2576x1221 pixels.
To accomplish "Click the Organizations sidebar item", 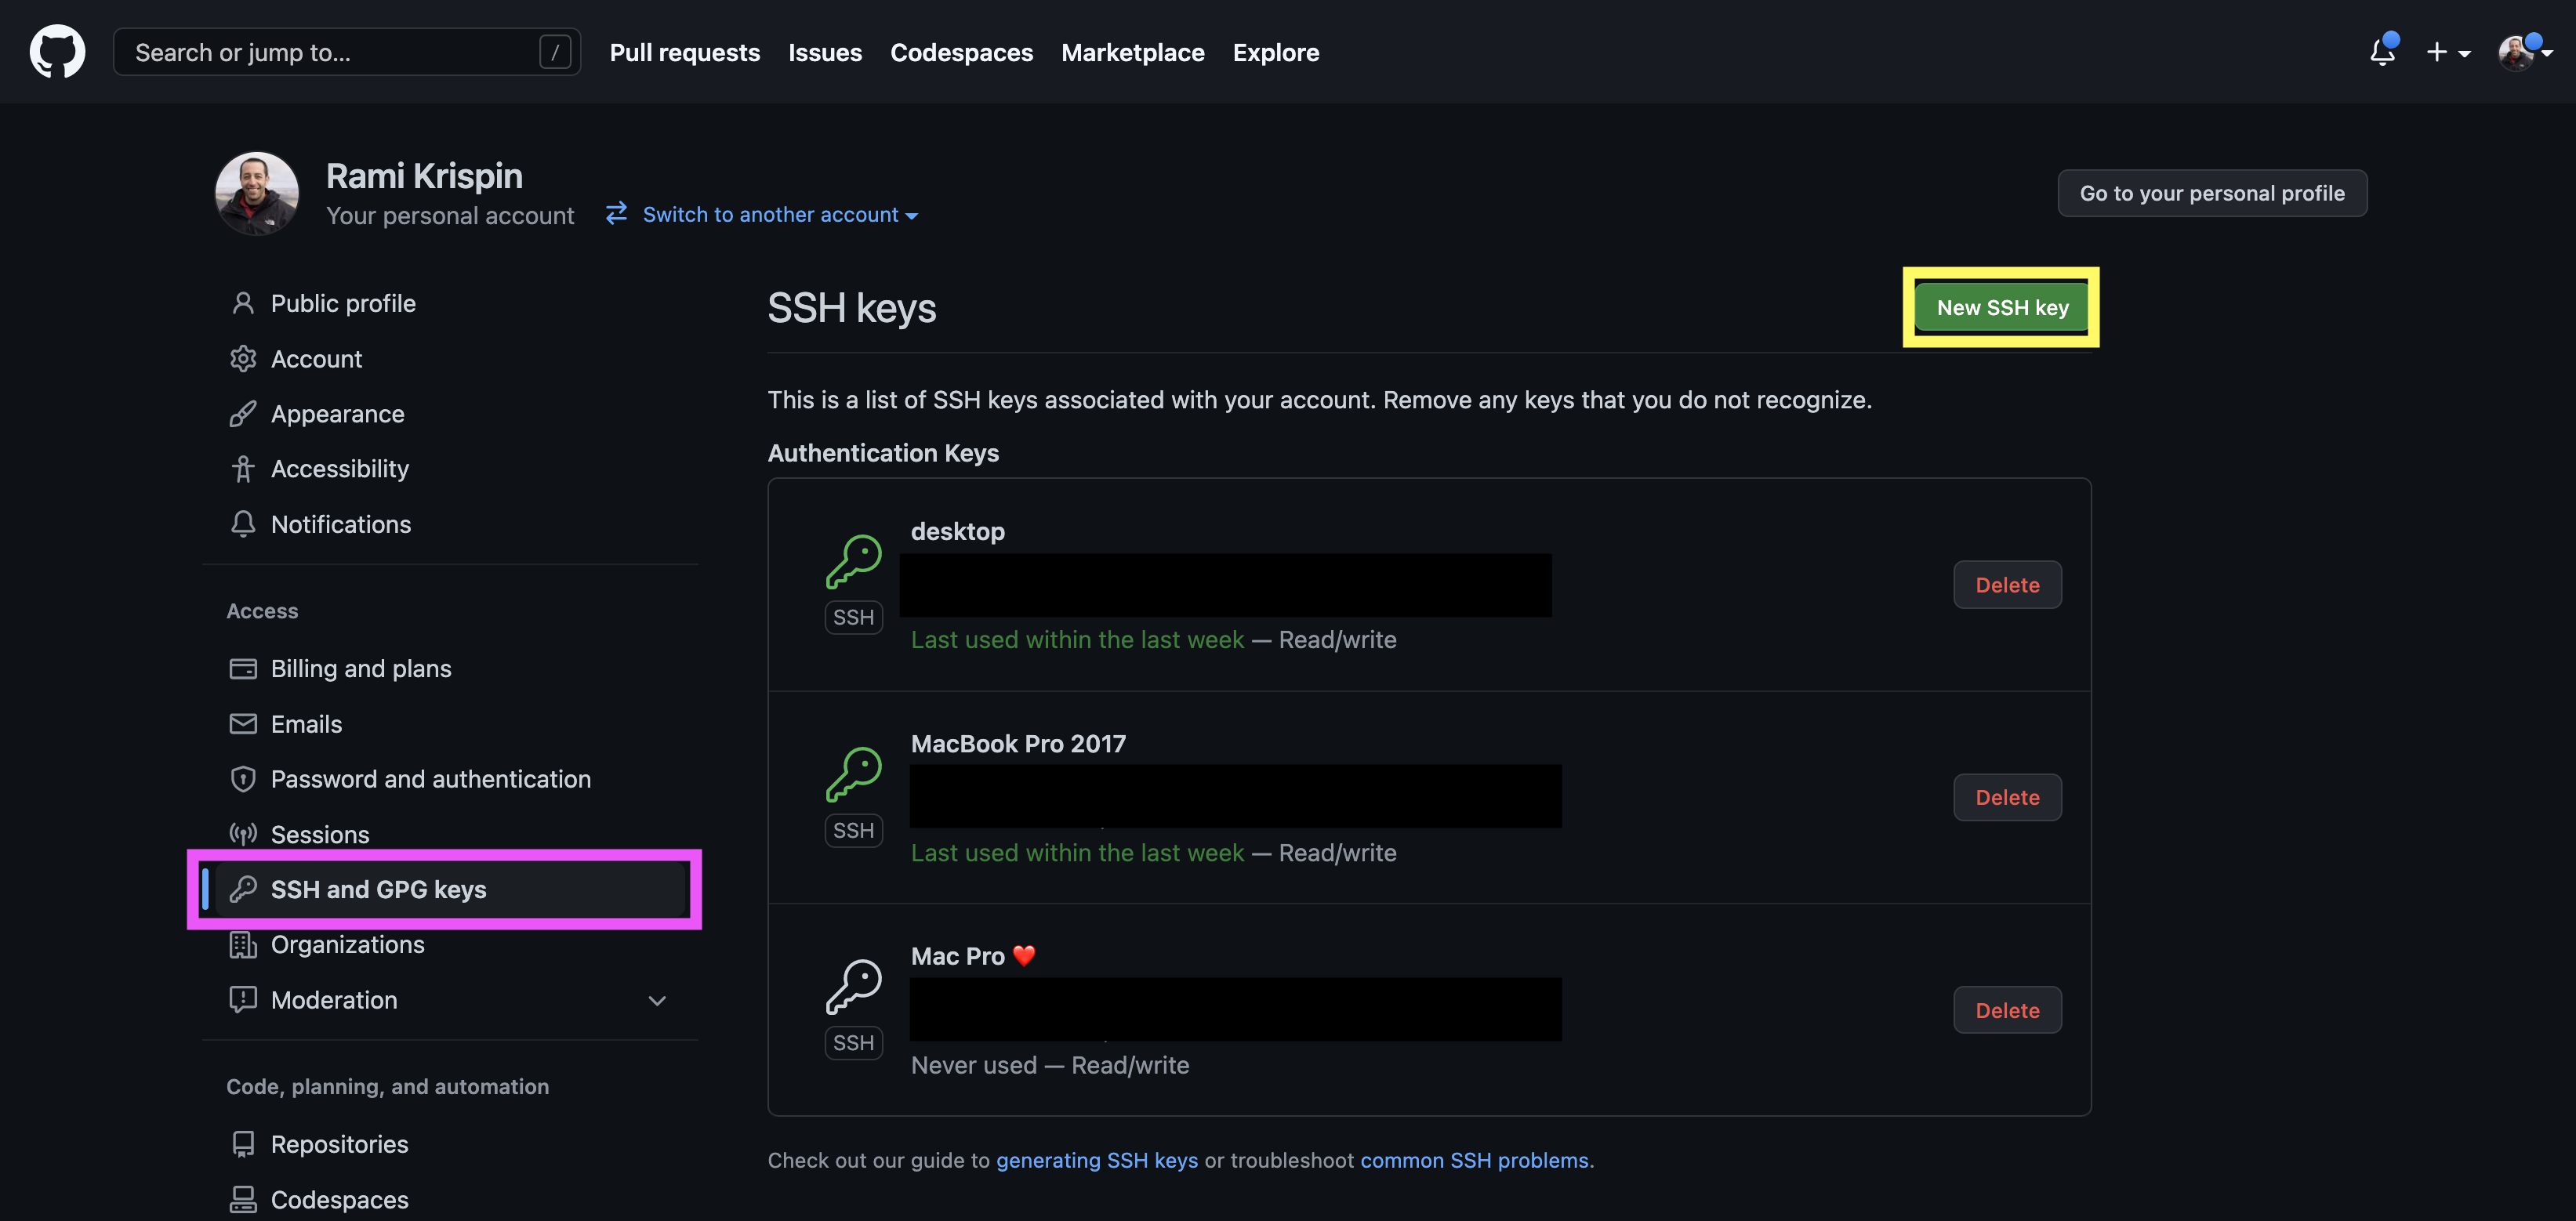I will (x=346, y=945).
